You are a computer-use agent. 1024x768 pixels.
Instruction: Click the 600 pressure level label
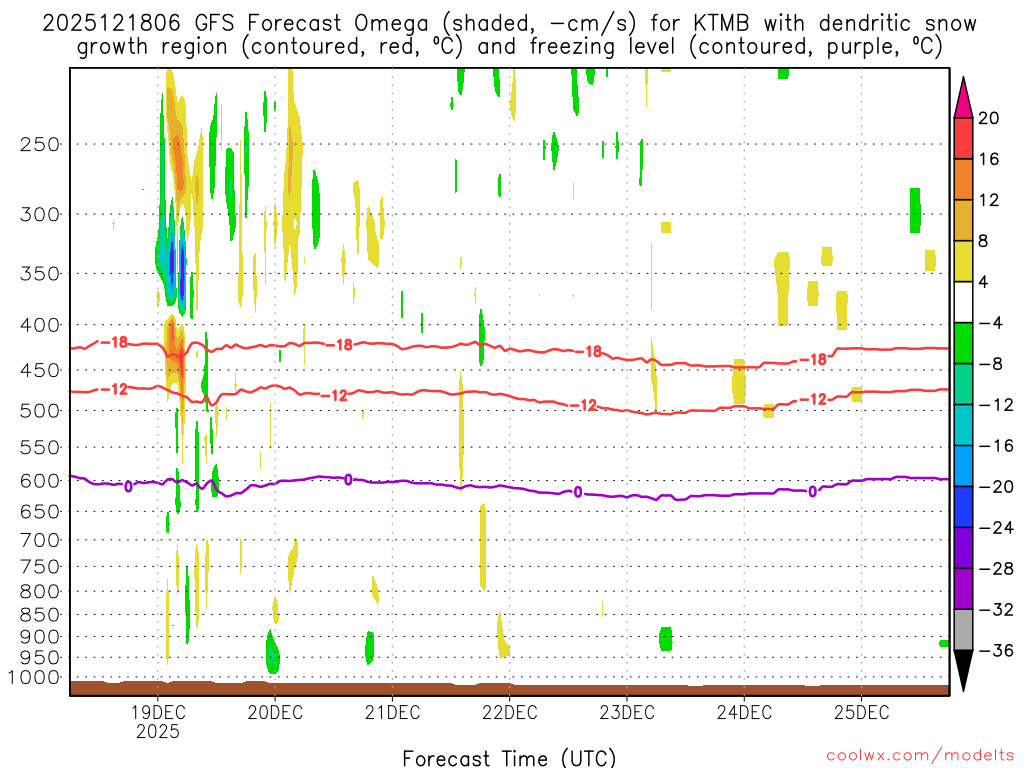tap(40, 481)
